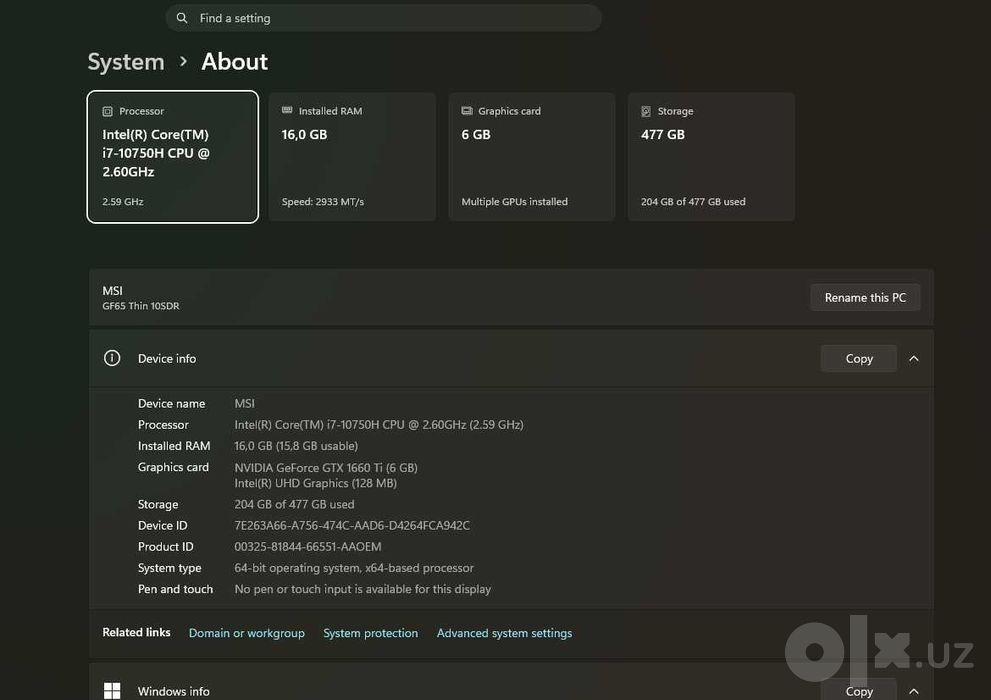This screenshot has height=700, width=991.
Task: Click the Device ID value 7E263A66-A756-474C-AAD6-D4264FCA942C
Action: pos(352,526)
